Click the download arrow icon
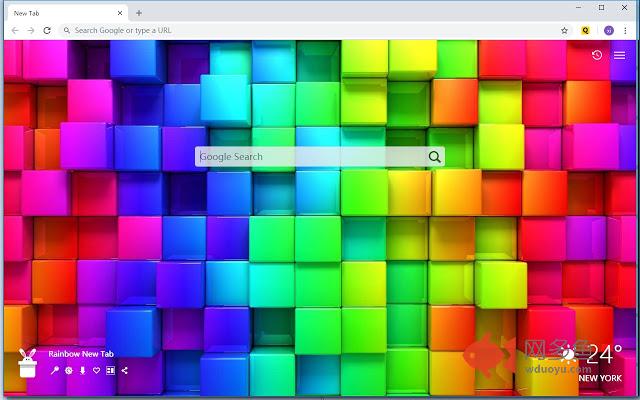 [x=82, y=370]
